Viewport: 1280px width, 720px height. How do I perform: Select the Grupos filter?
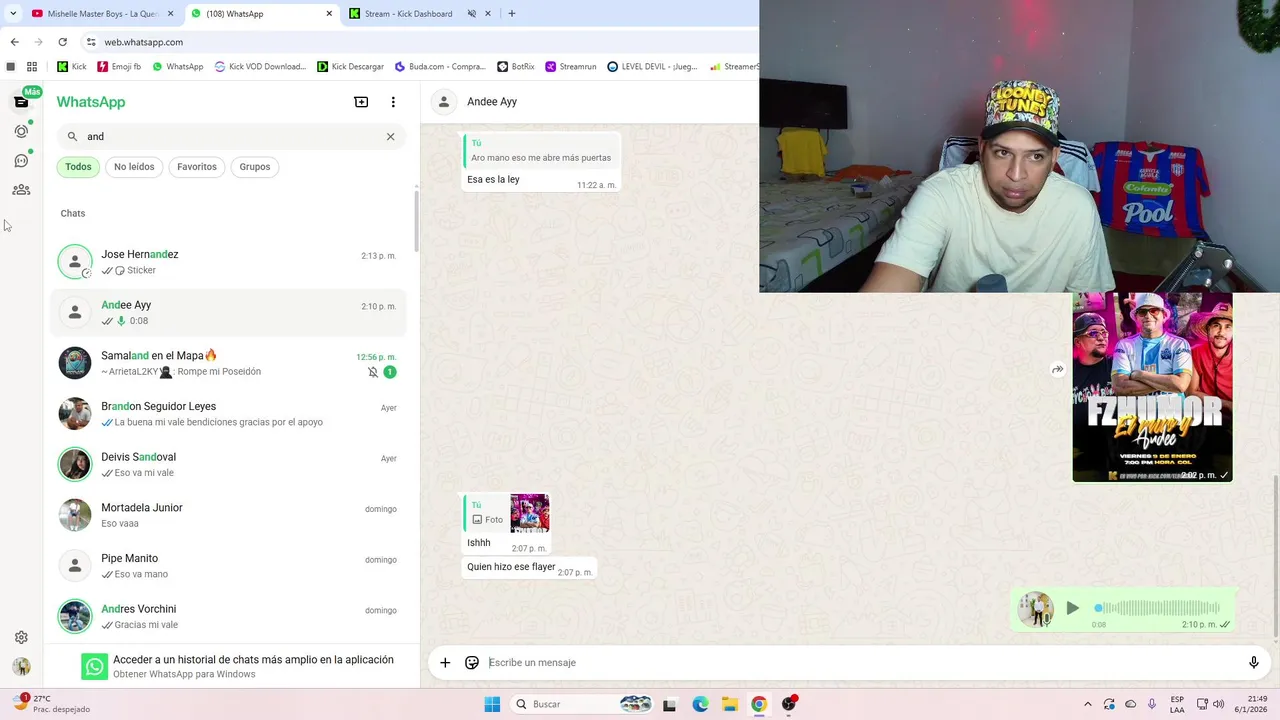[254, 167]
